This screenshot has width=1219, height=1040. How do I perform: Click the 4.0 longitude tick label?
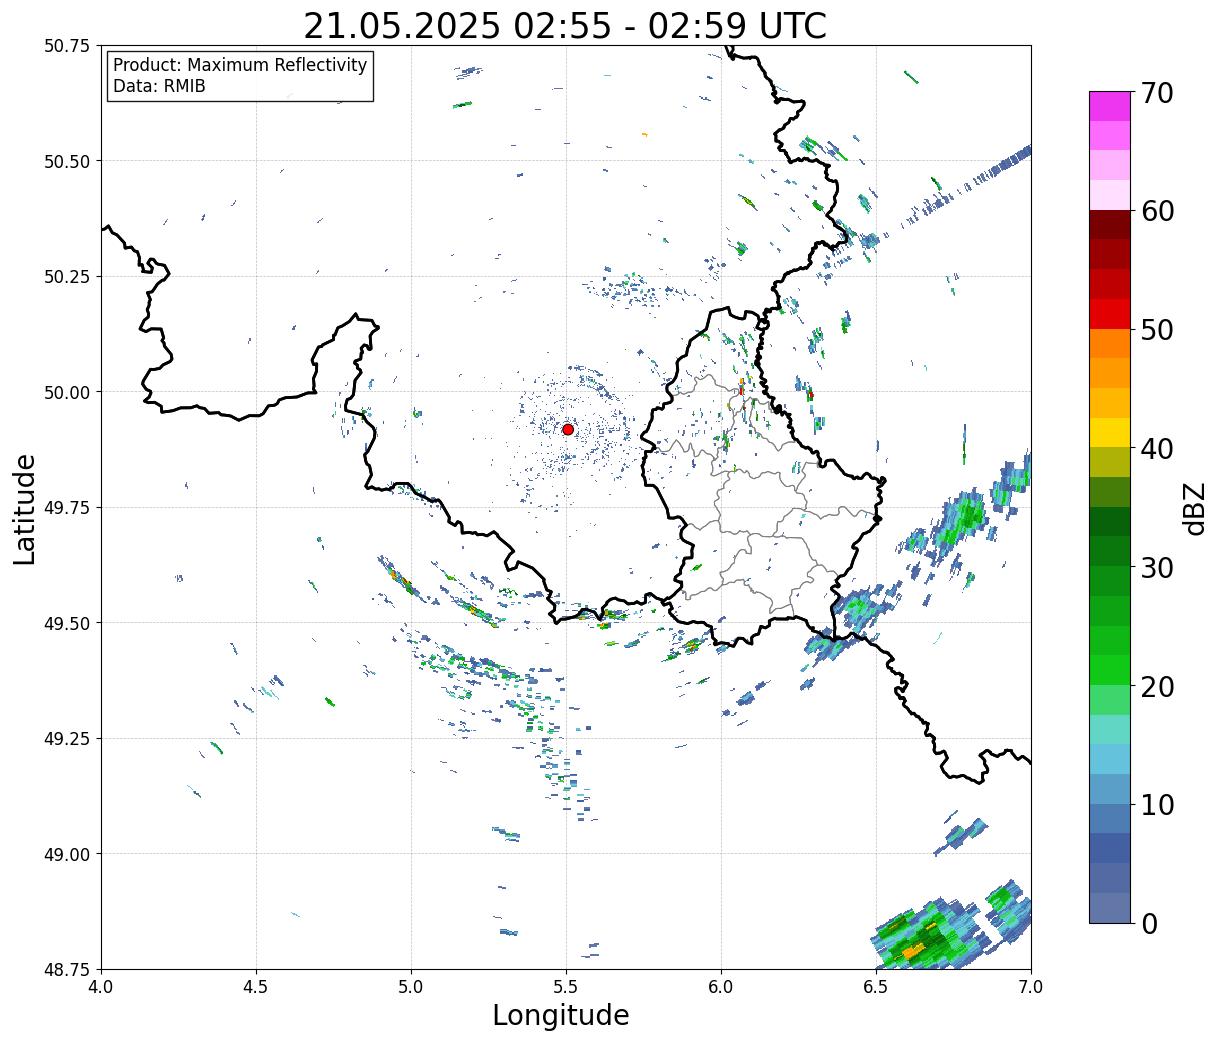pyautogui.click(x=101, y=987)
